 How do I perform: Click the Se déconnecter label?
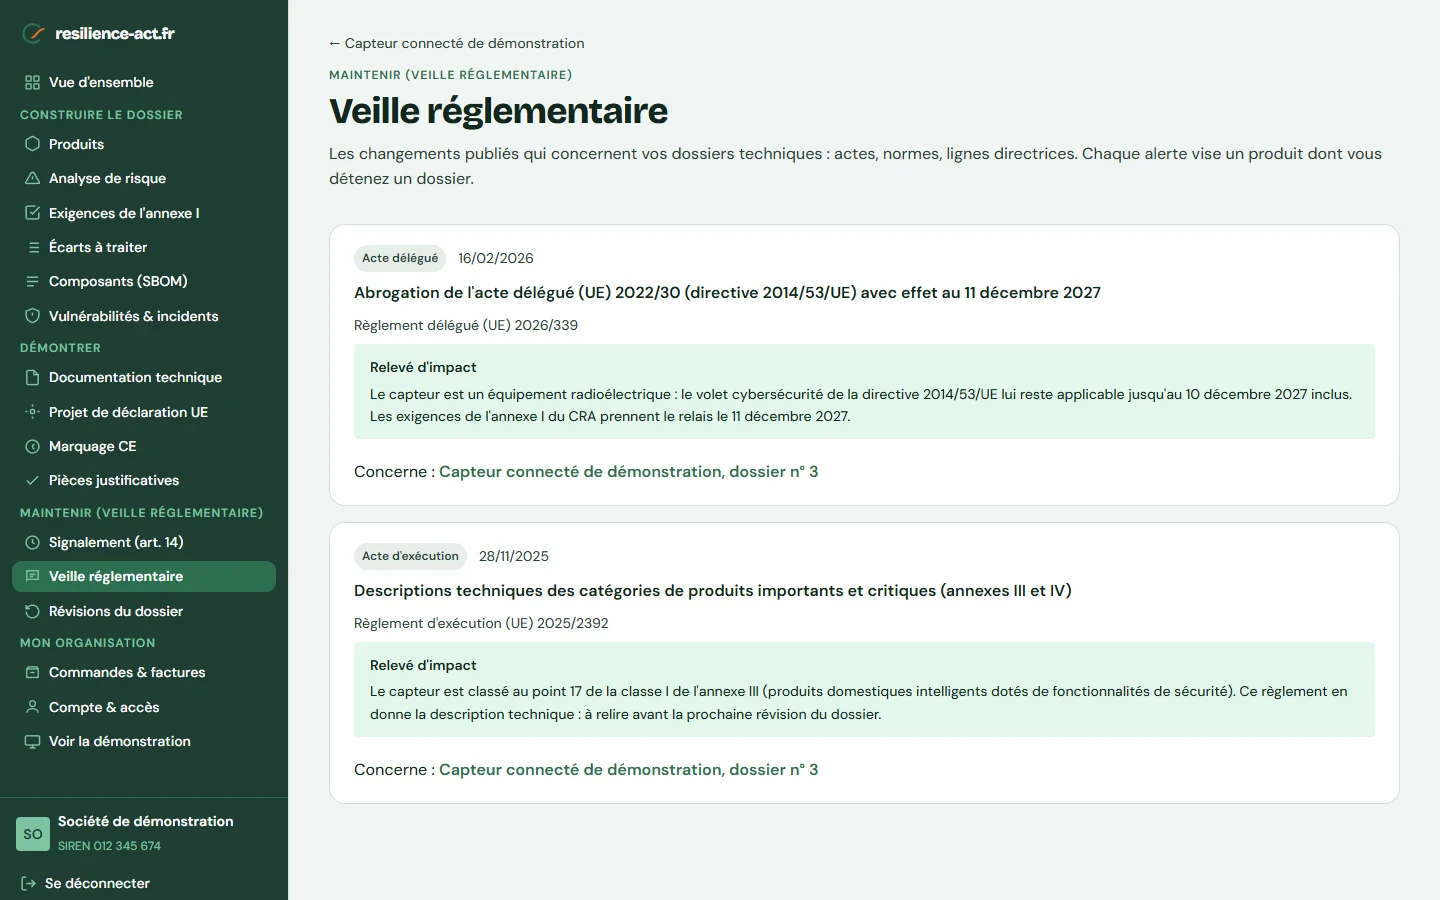(x=97, y=883)
